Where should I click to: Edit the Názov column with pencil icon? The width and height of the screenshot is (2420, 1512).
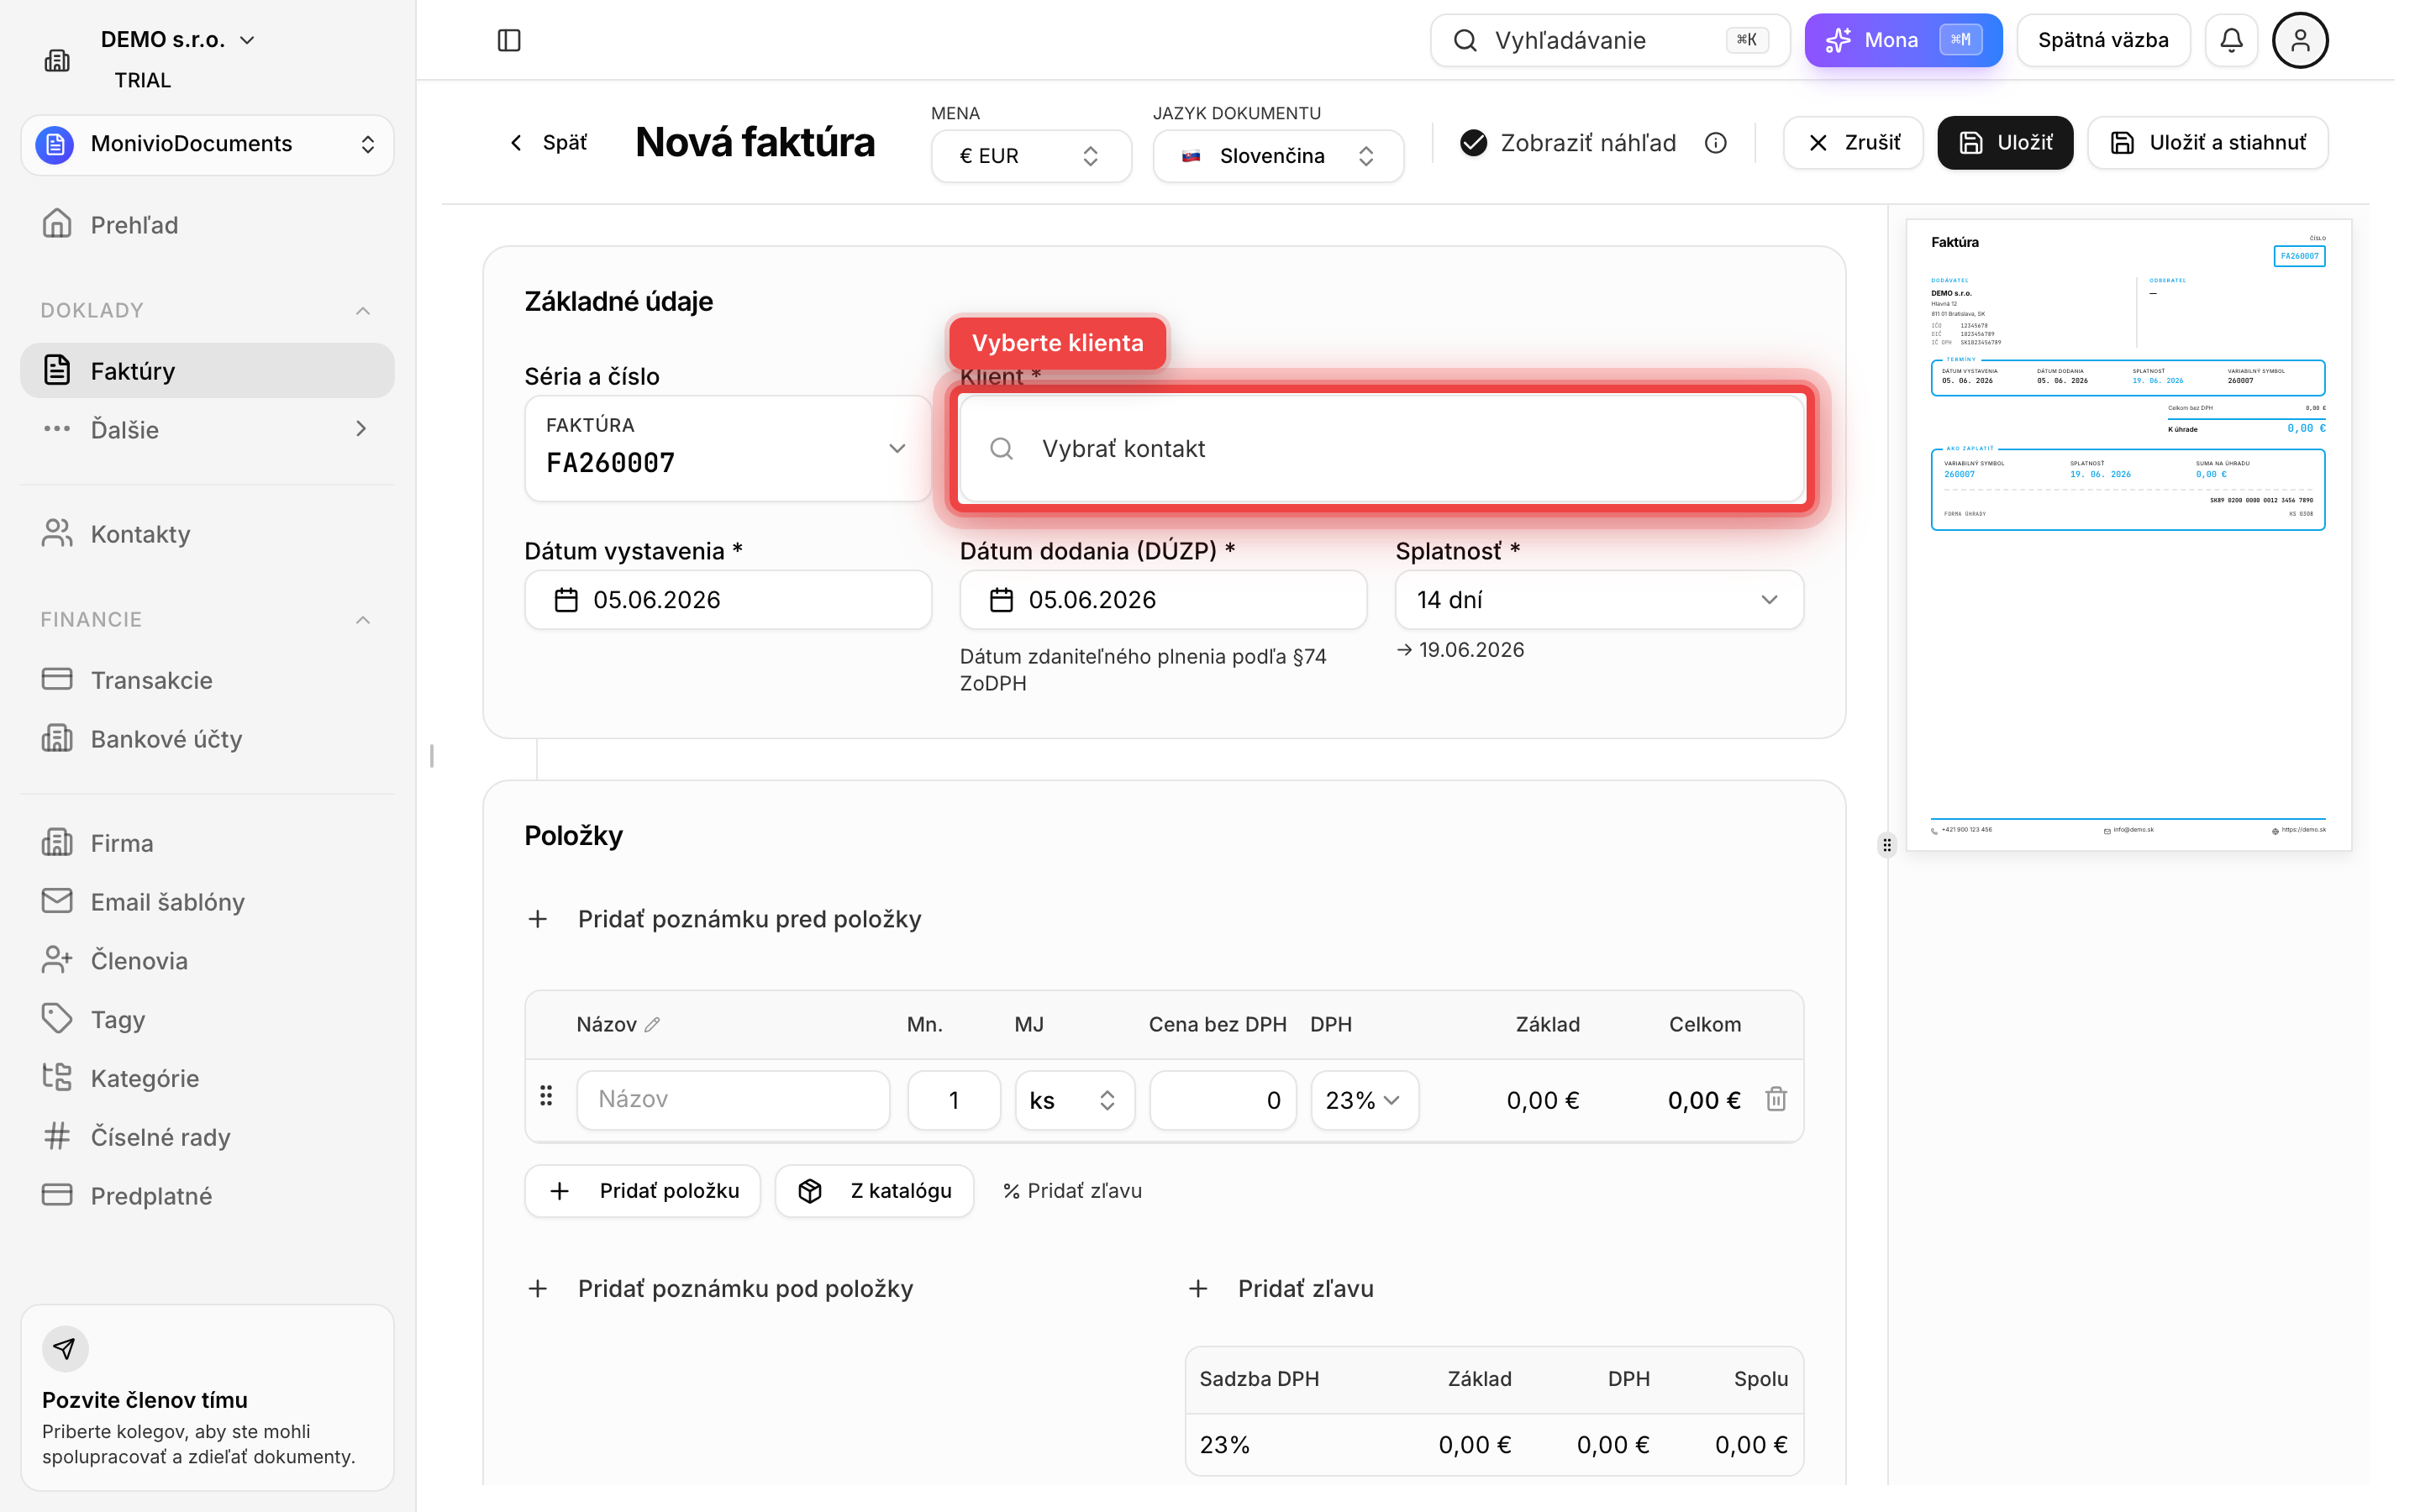[653, 1024]
